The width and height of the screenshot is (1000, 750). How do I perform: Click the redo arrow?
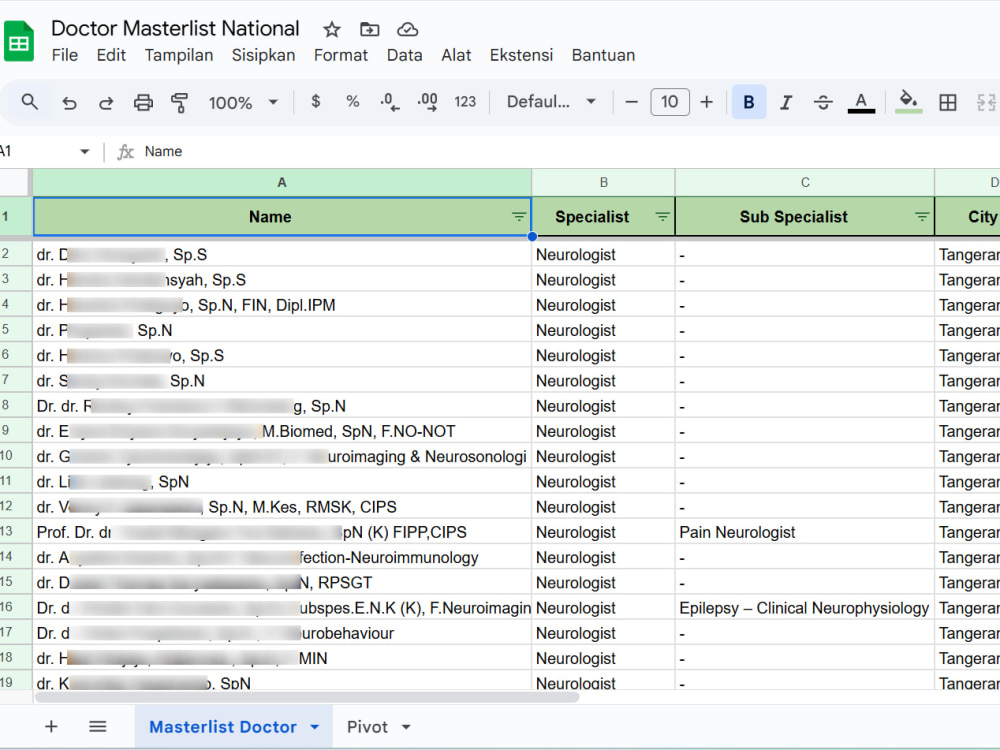(106, 102)
